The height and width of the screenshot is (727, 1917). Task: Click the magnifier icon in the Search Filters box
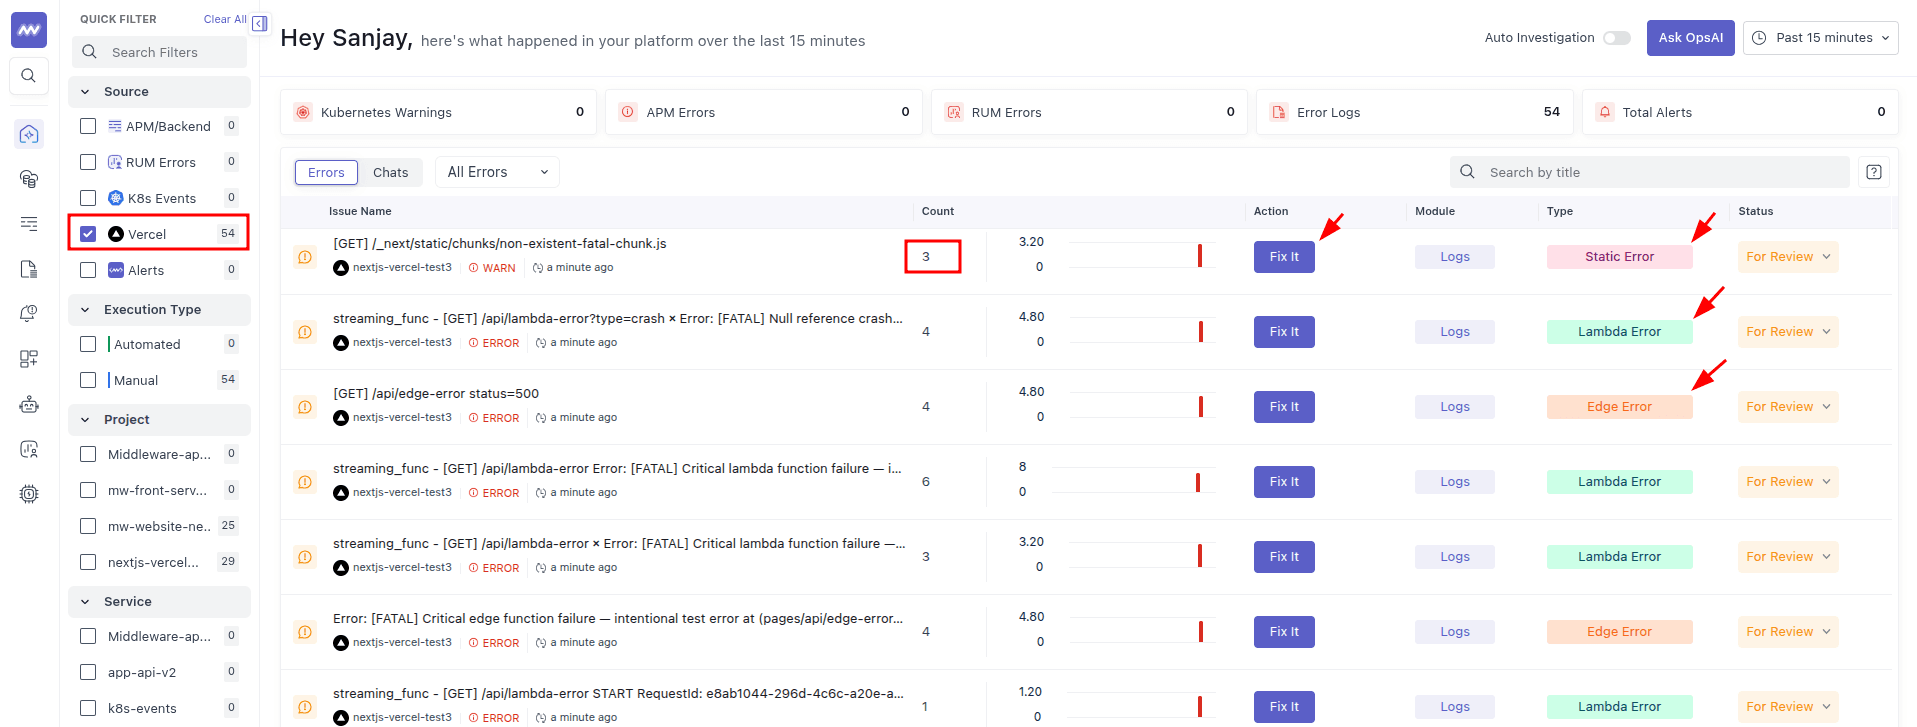pyautogui.click(x=90, y=52)
